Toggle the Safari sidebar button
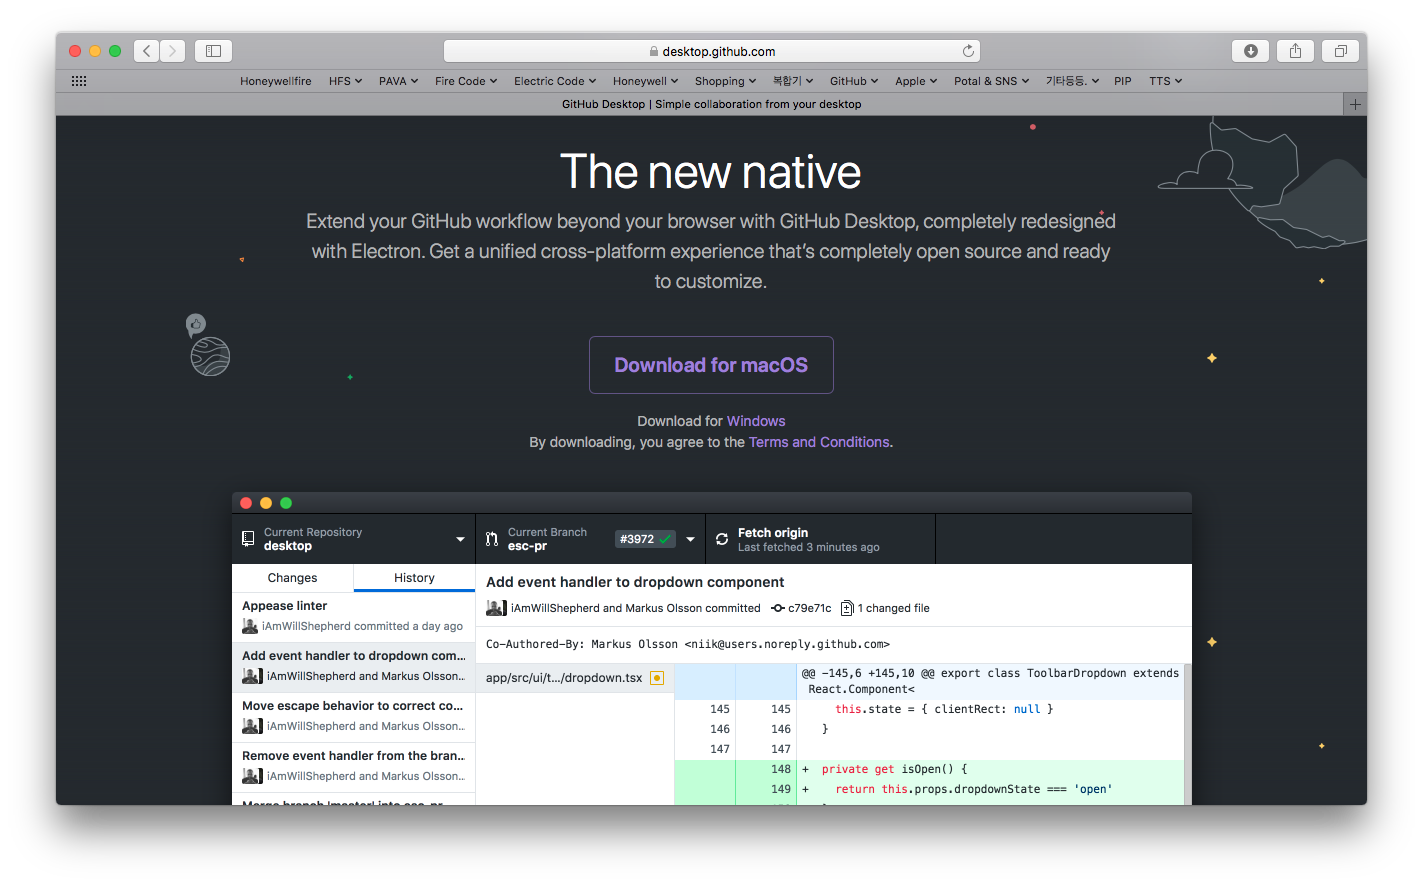 213,51
